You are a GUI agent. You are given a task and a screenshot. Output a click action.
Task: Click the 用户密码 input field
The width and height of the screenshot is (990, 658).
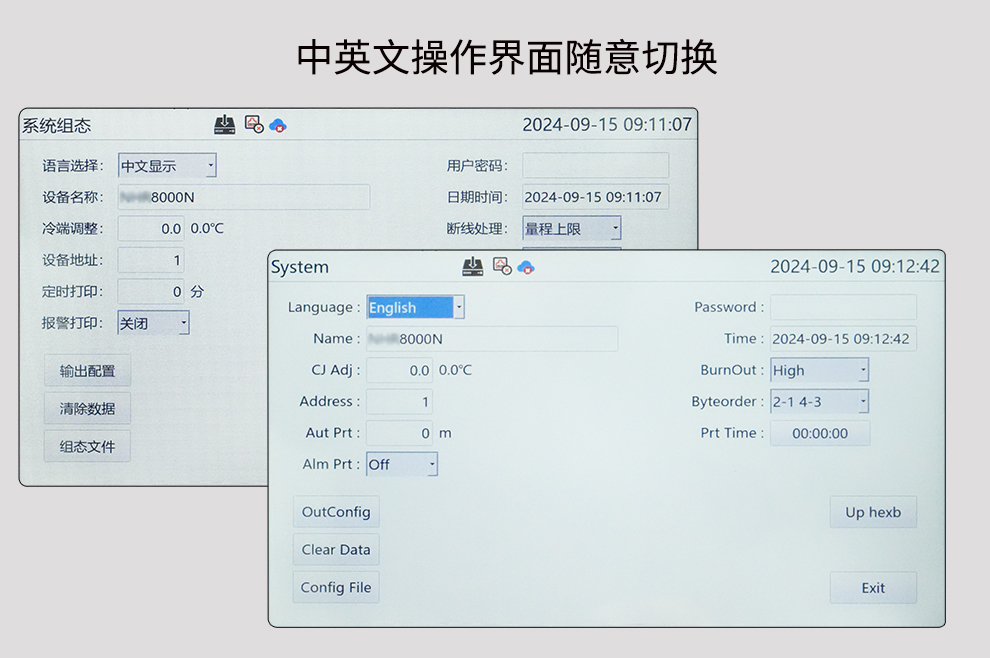coord(595,164)
